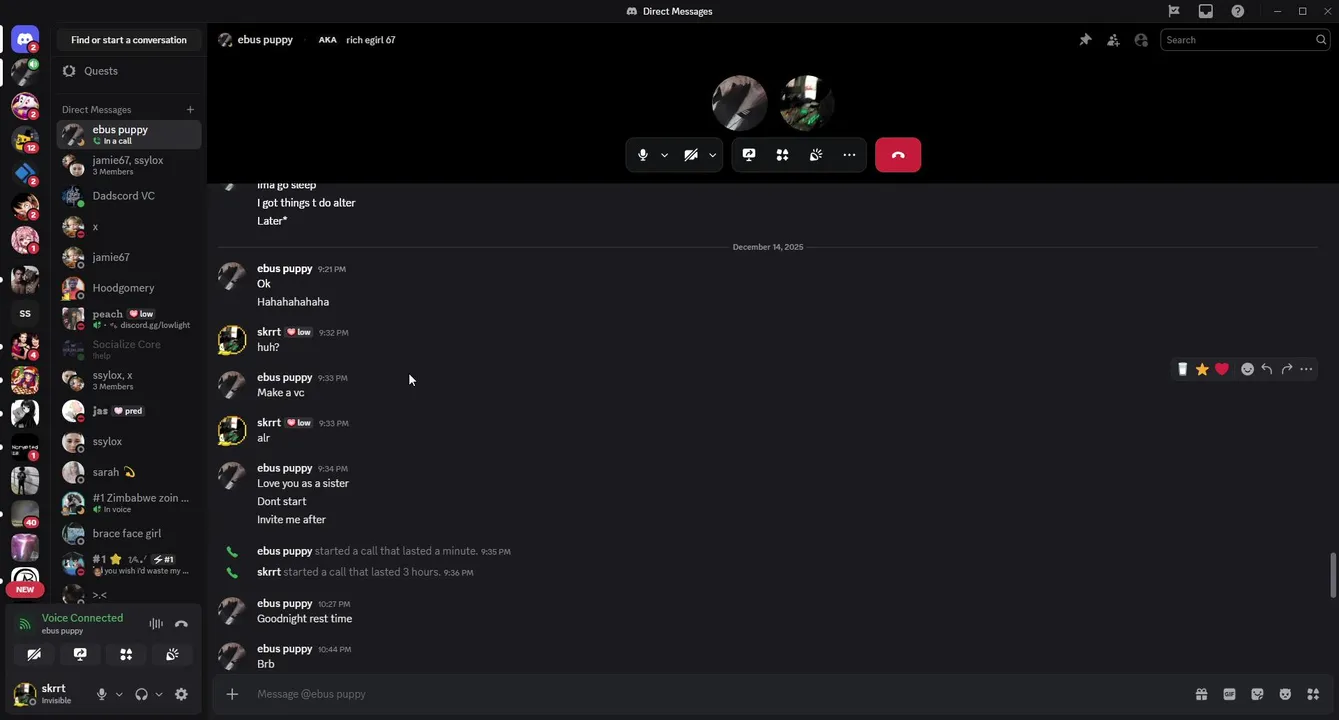Screen dimensions: 1339x720
Task: Open the sticker picker
Action: pos(1257,694)
